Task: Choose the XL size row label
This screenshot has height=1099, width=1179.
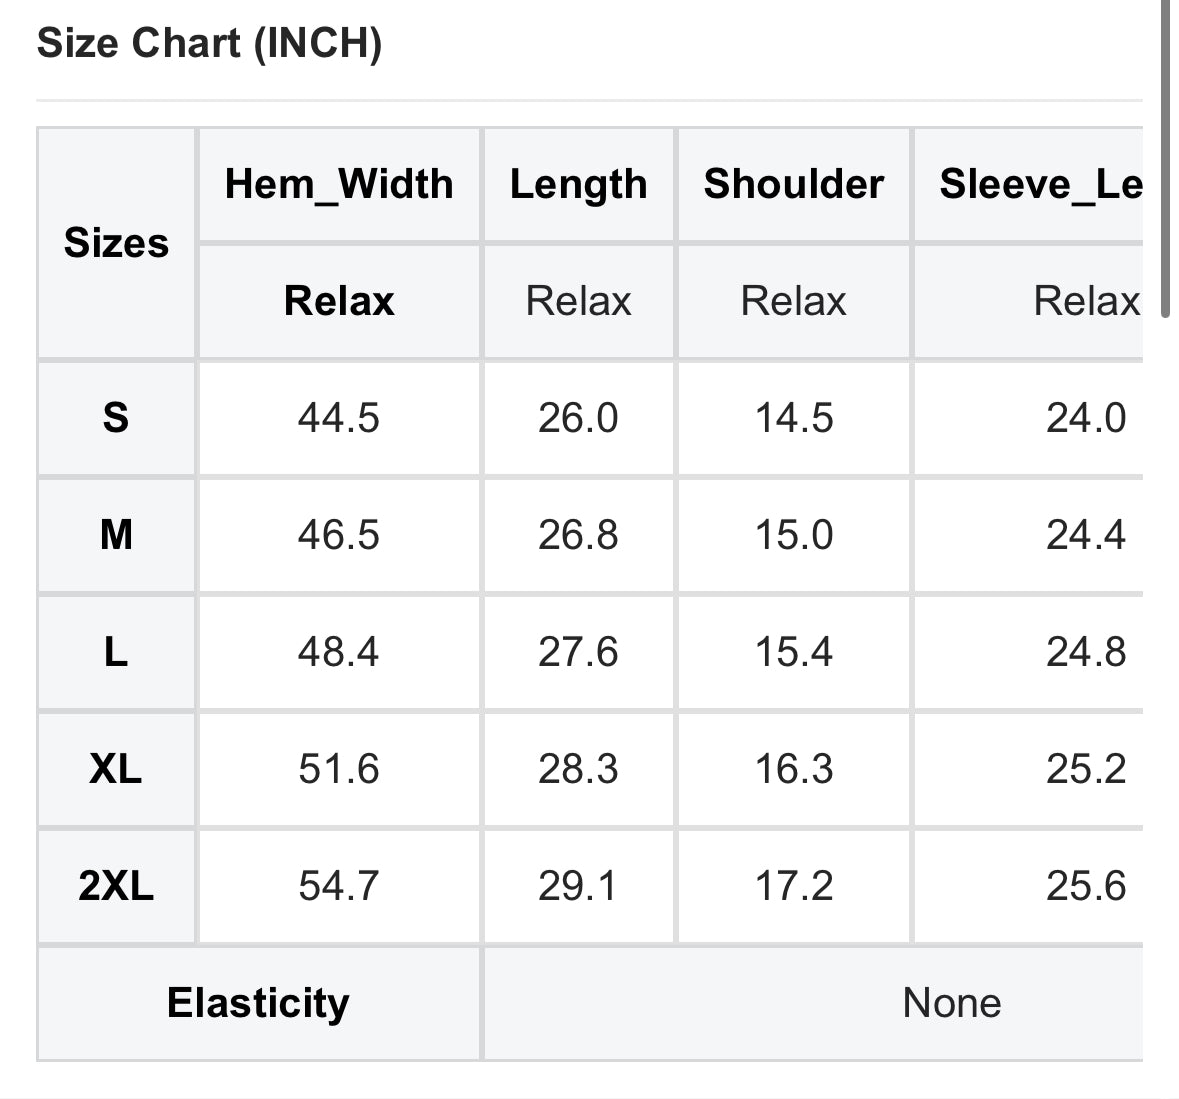Action: 116,769
